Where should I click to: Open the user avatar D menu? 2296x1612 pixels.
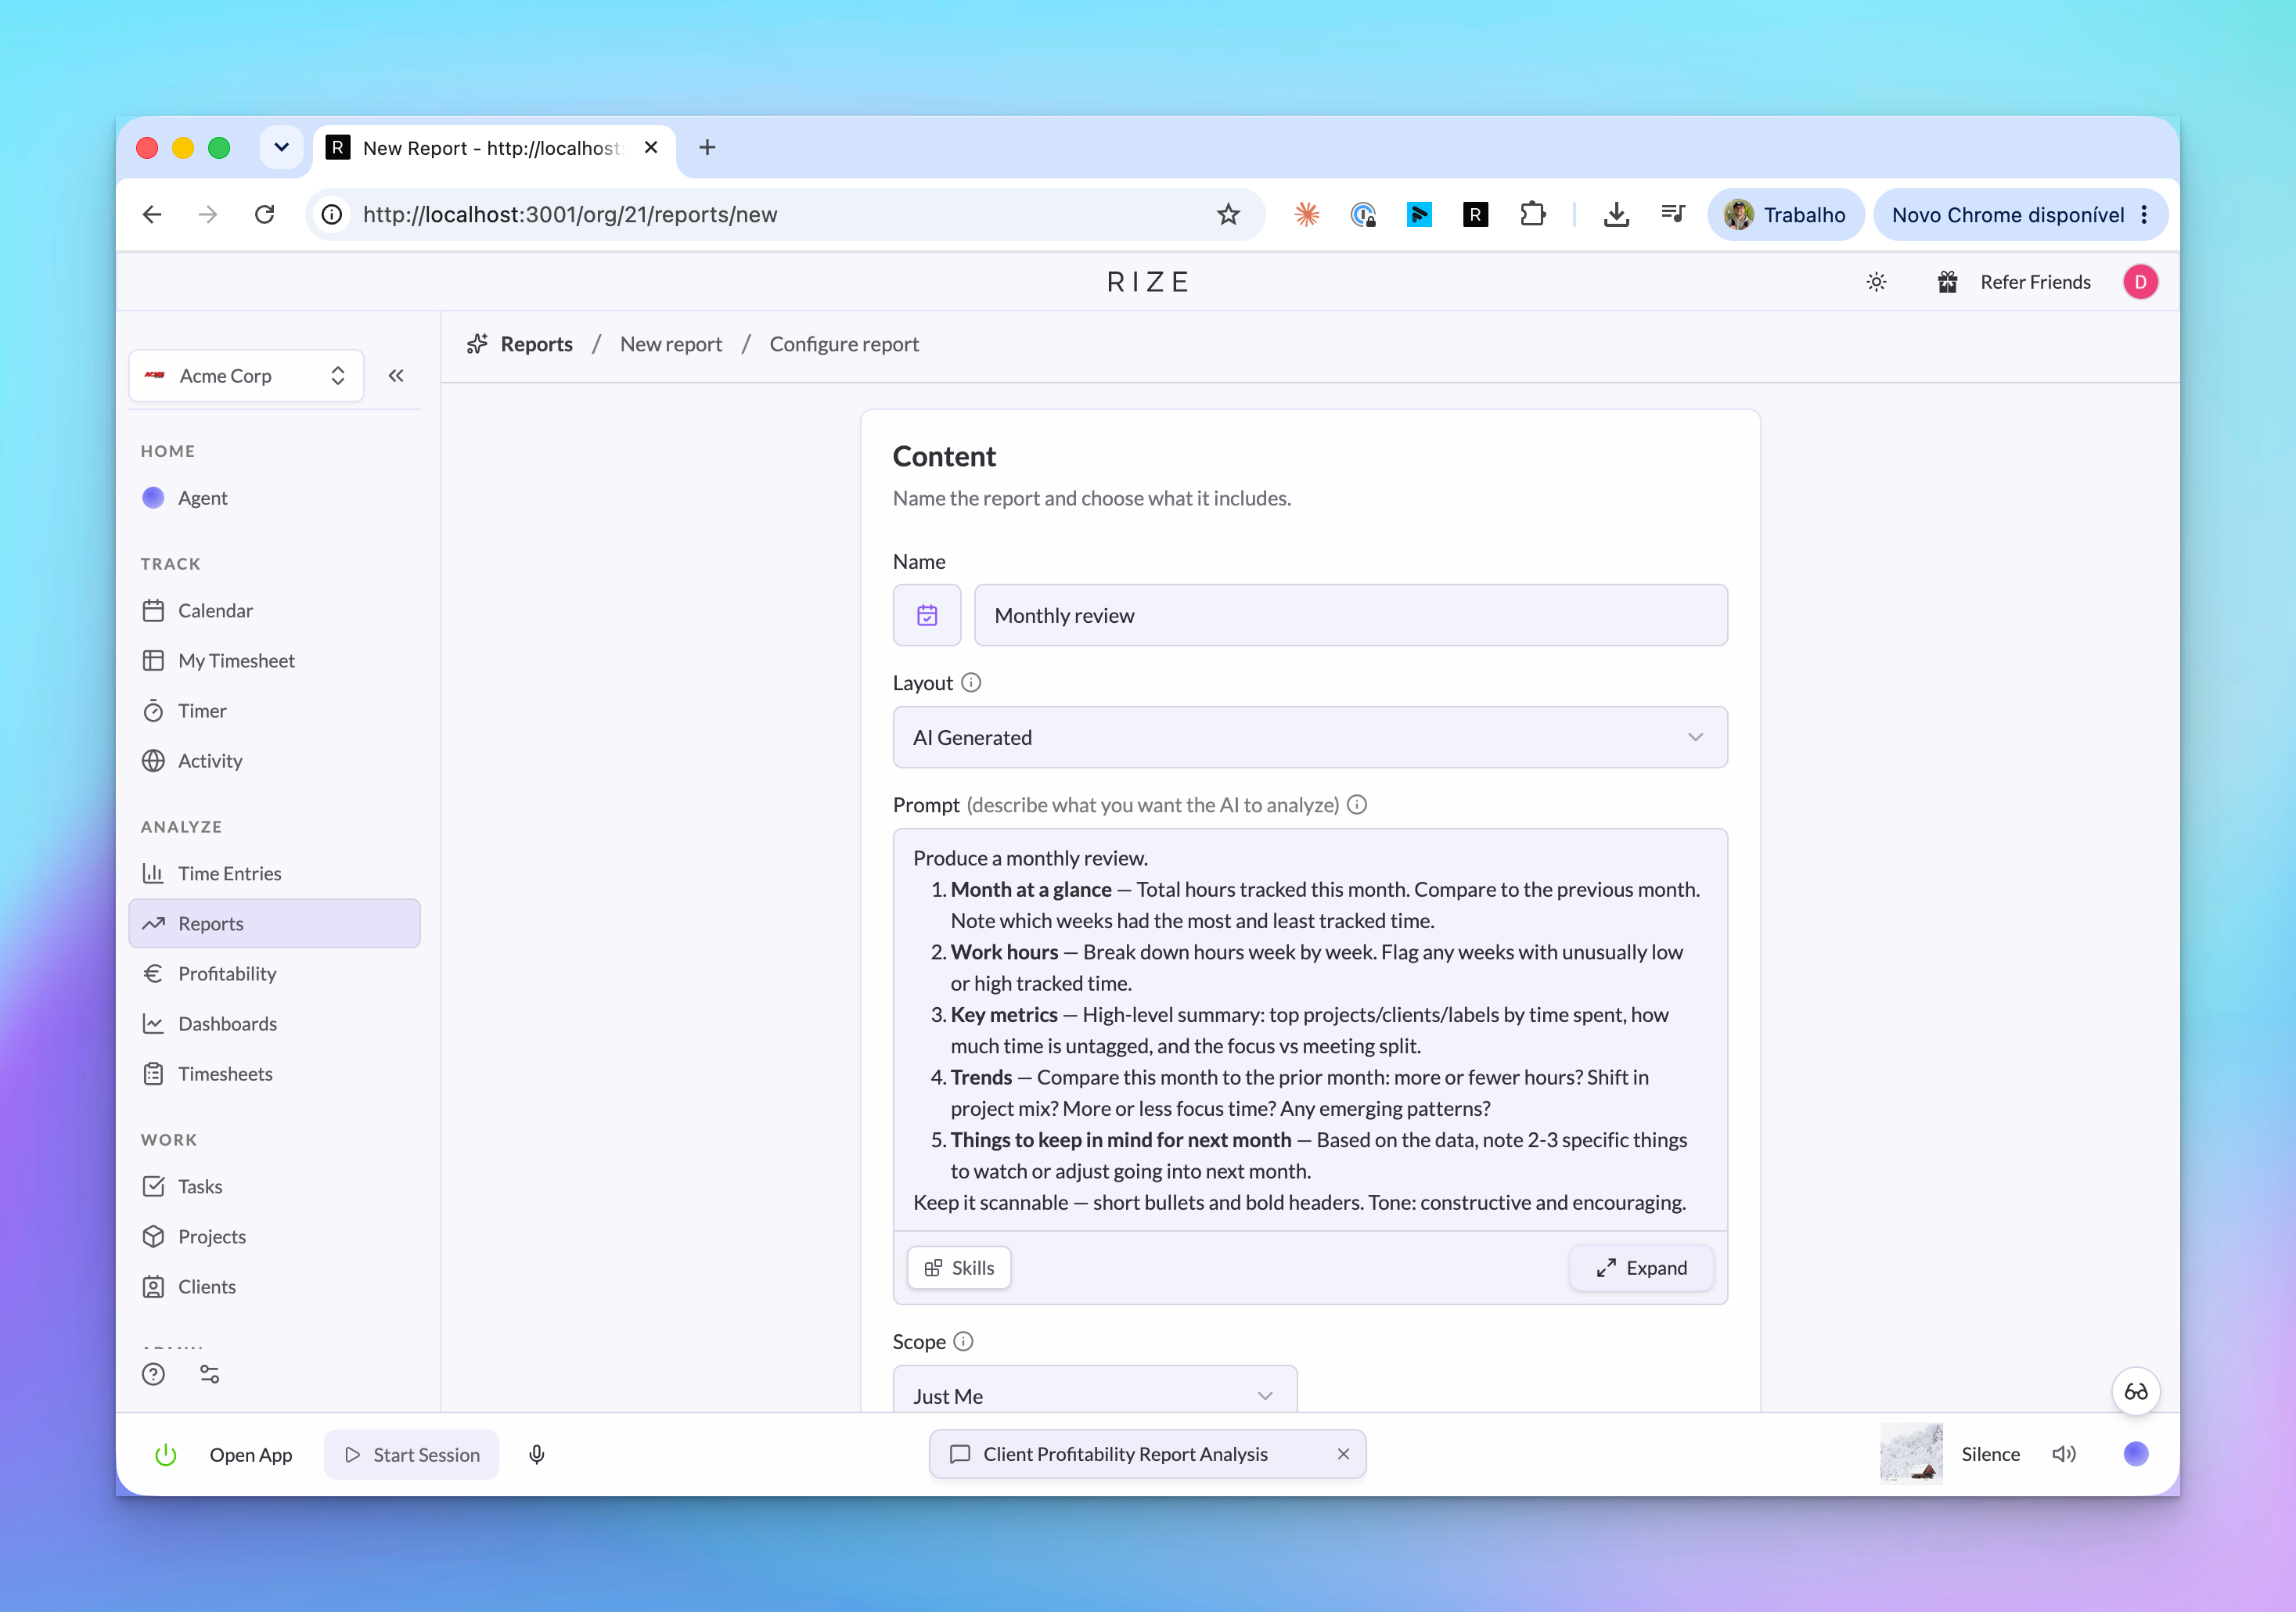click(x=2140, y=282)
